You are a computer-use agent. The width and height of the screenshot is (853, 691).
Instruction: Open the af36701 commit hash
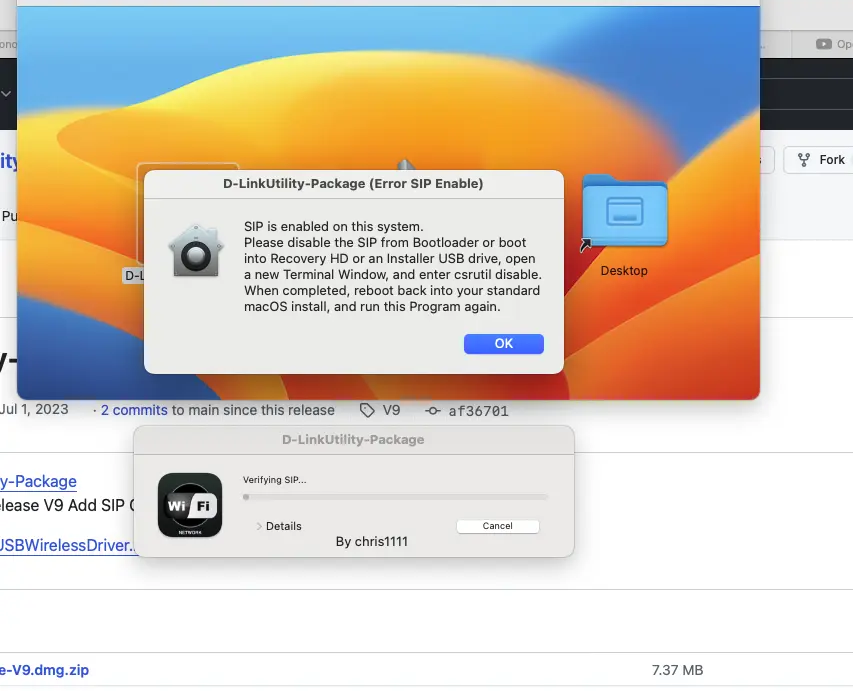478,411
